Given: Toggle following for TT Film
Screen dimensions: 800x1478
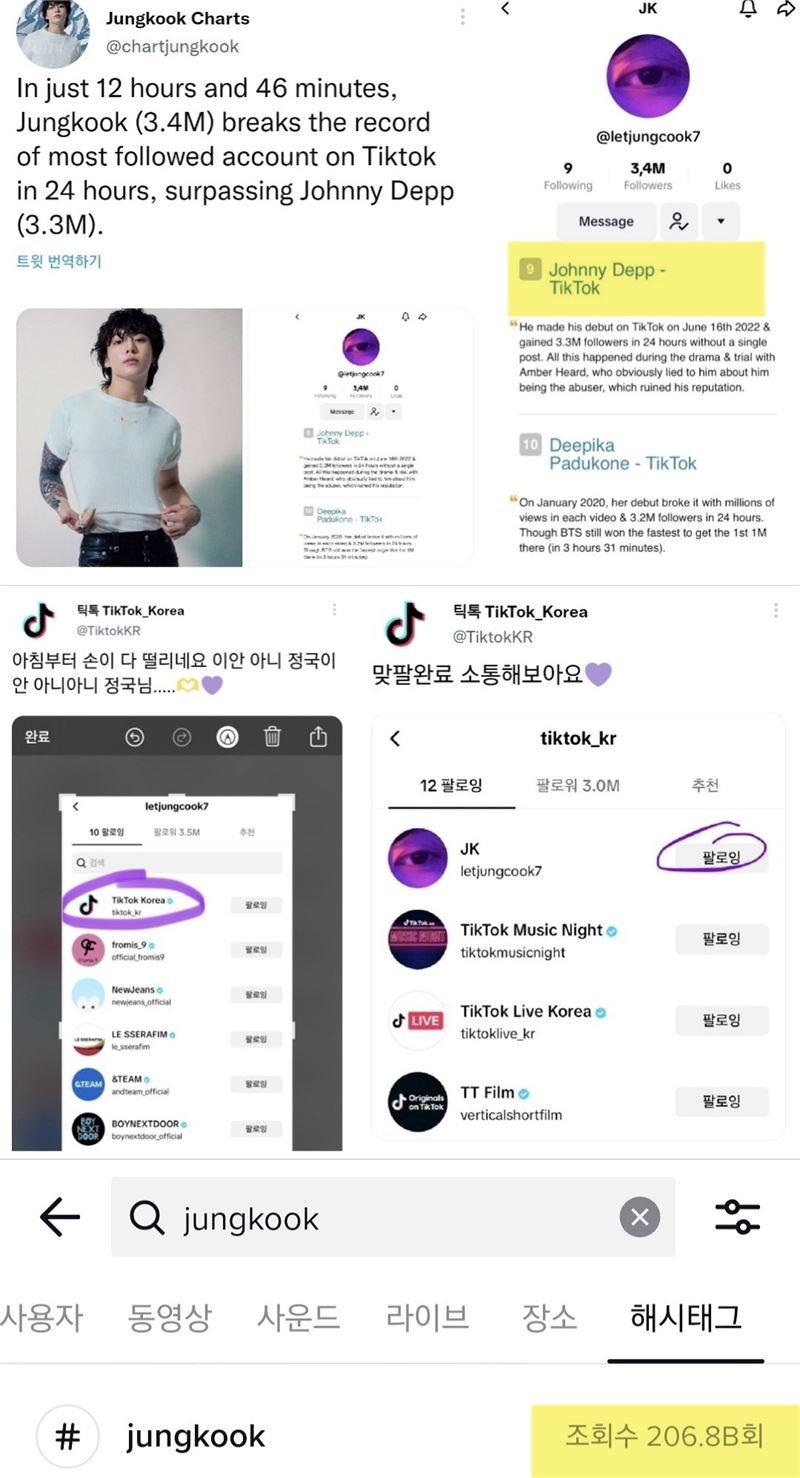Looking at the screenshot, I should pos(721,1102).
